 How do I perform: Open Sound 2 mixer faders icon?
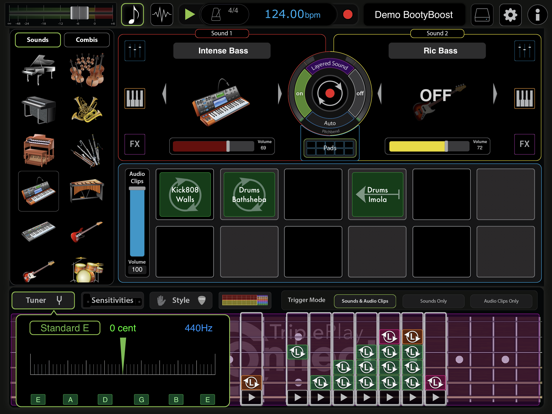click(x=524, y=51)
